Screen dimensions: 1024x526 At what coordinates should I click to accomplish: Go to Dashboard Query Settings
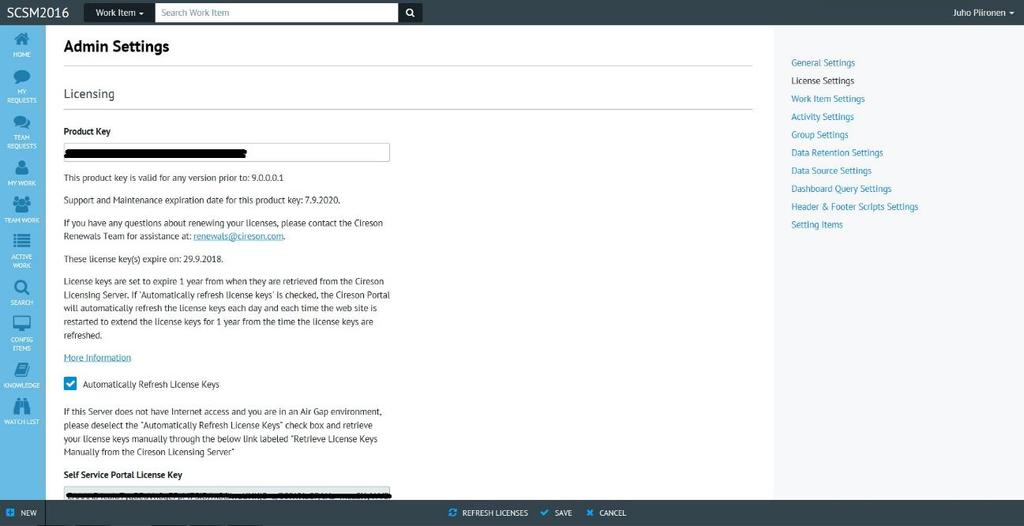(841, 189)
